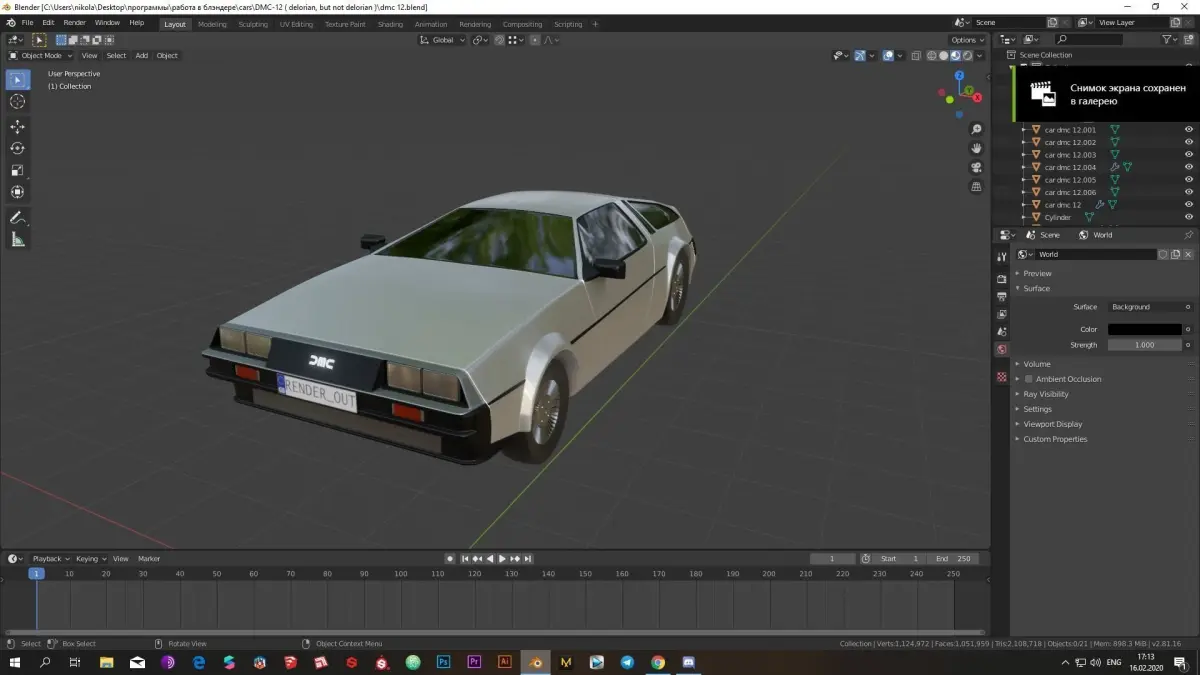Expand the Custom Properties panel
1200x675 pixels.
point(1053,439)
